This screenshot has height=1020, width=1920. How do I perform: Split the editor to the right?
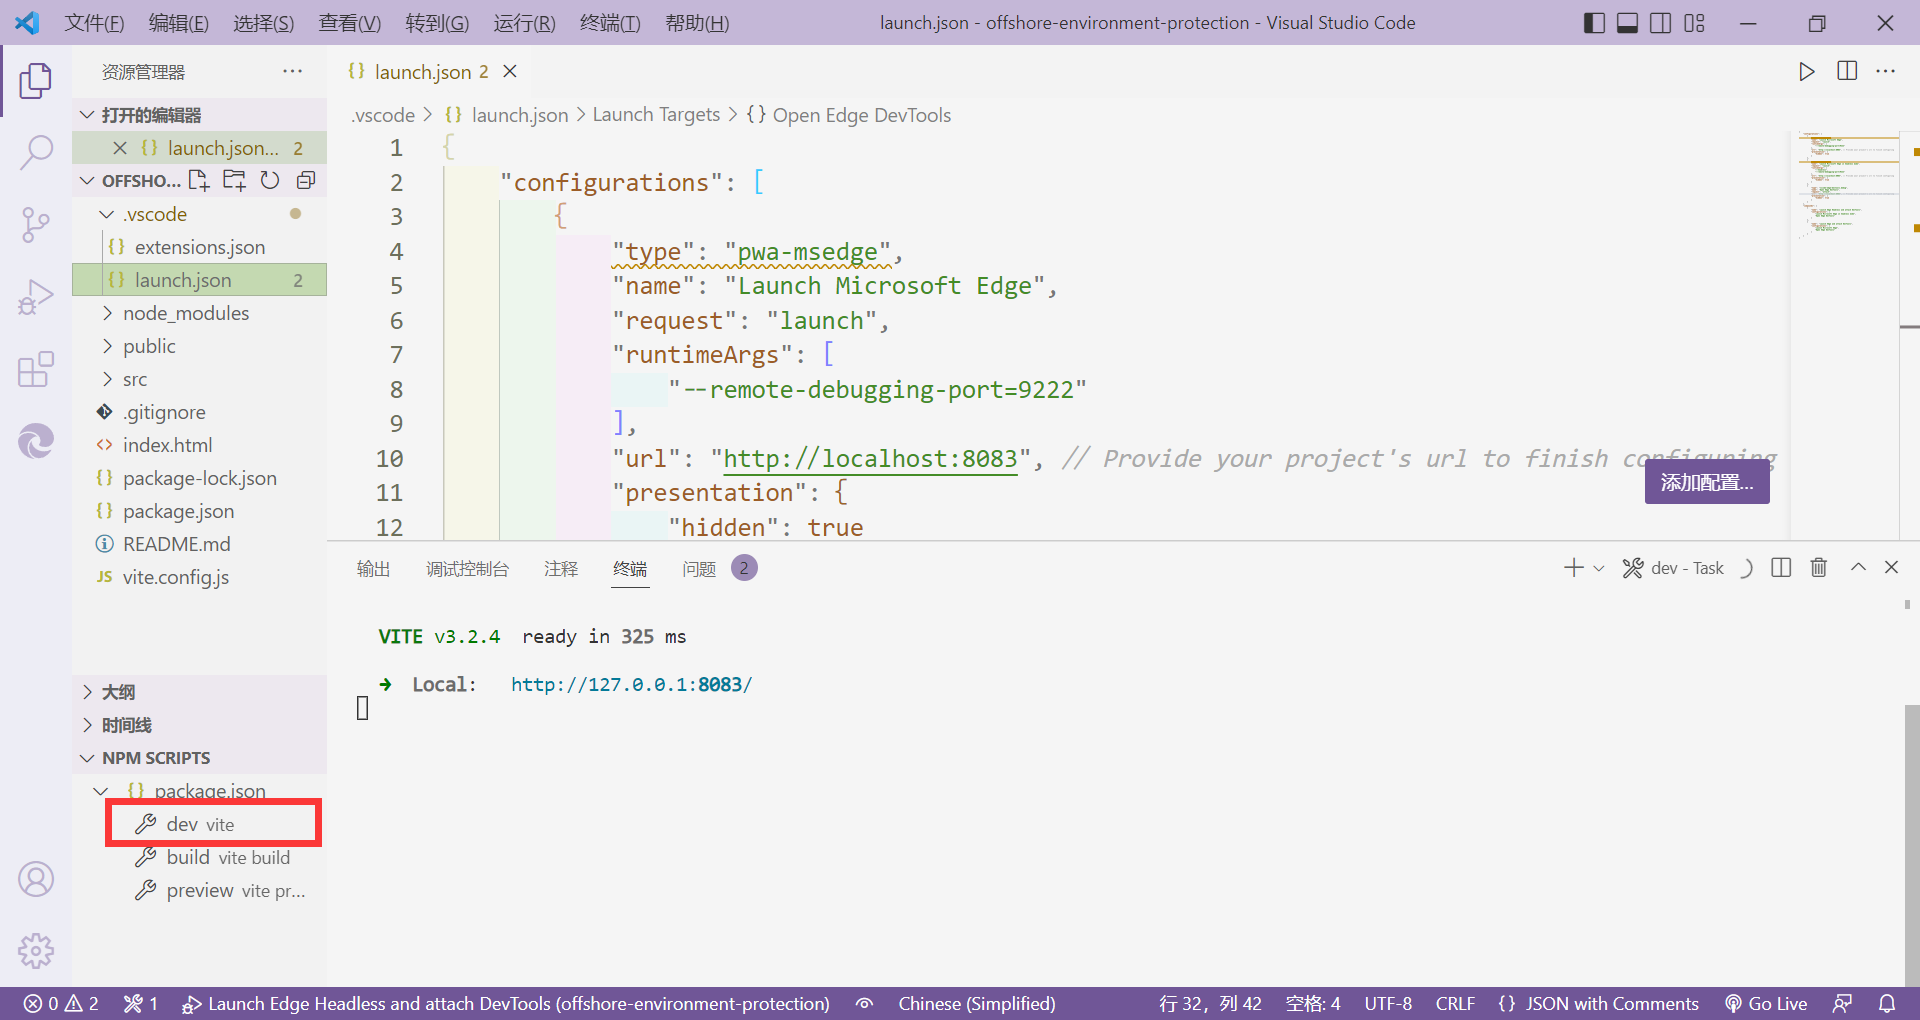click(1847, 71)
